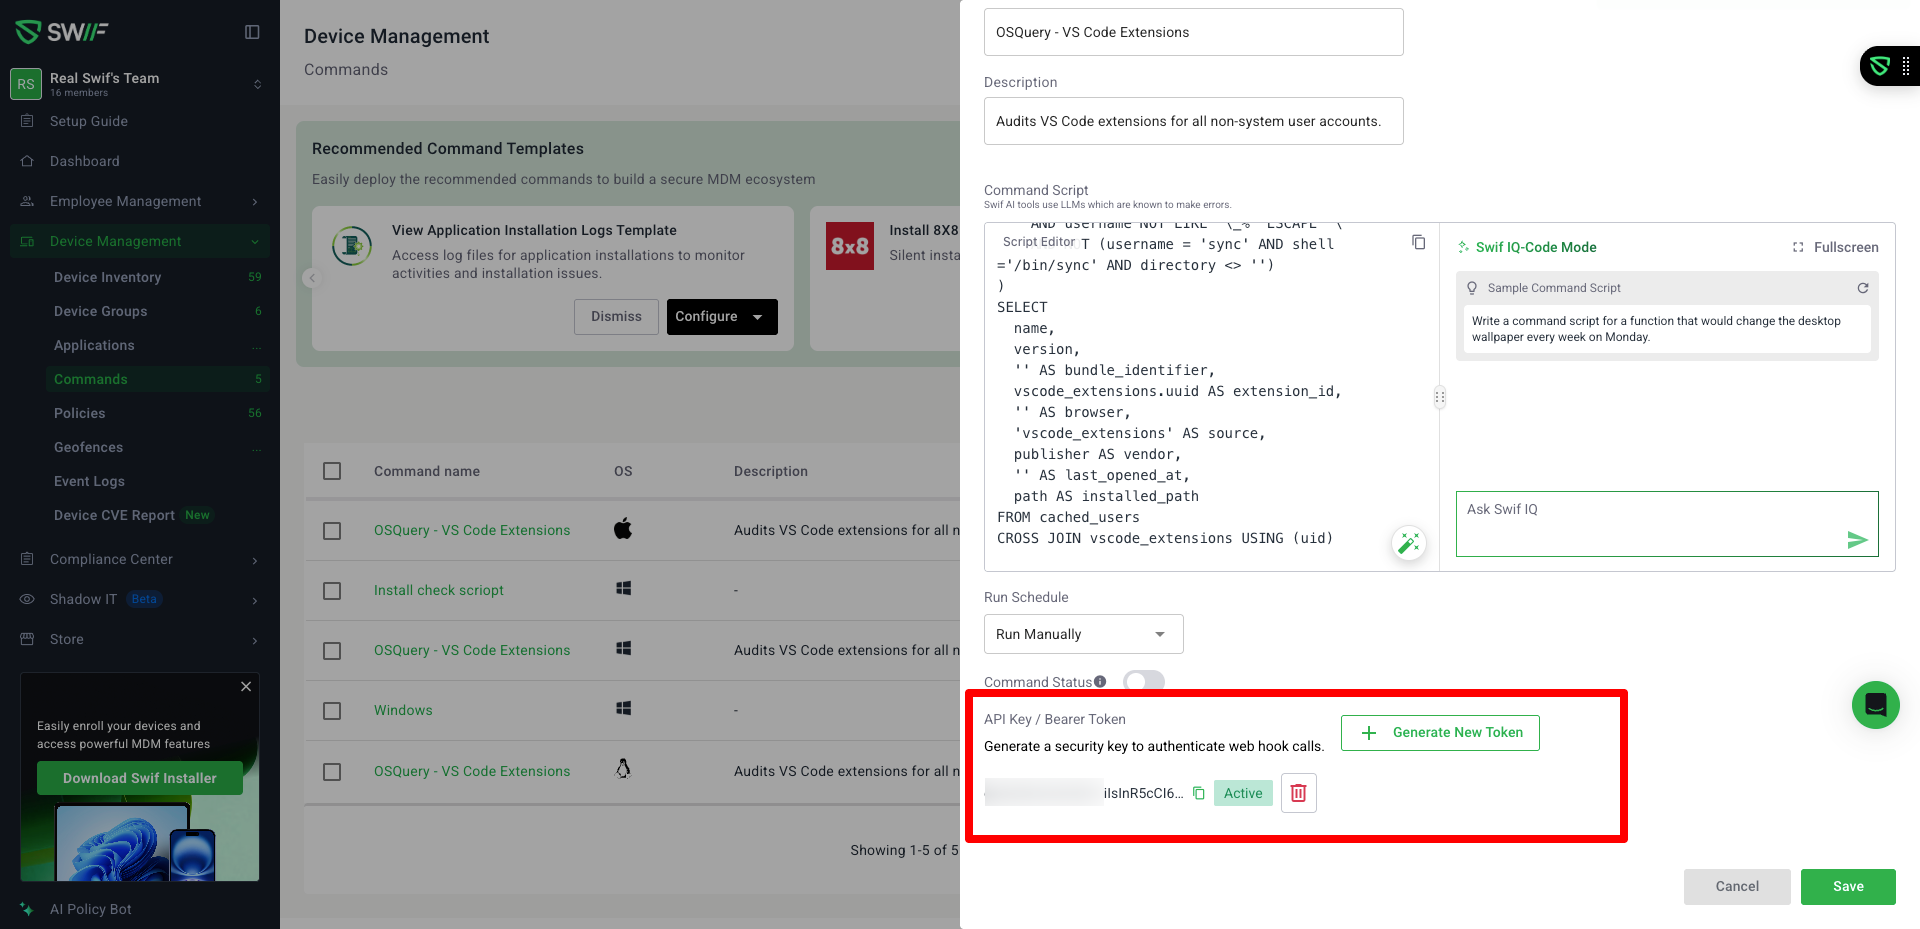Viewport: 1920px width, 929px height.
Task: Go to Policies section
Action: [79, 413]
